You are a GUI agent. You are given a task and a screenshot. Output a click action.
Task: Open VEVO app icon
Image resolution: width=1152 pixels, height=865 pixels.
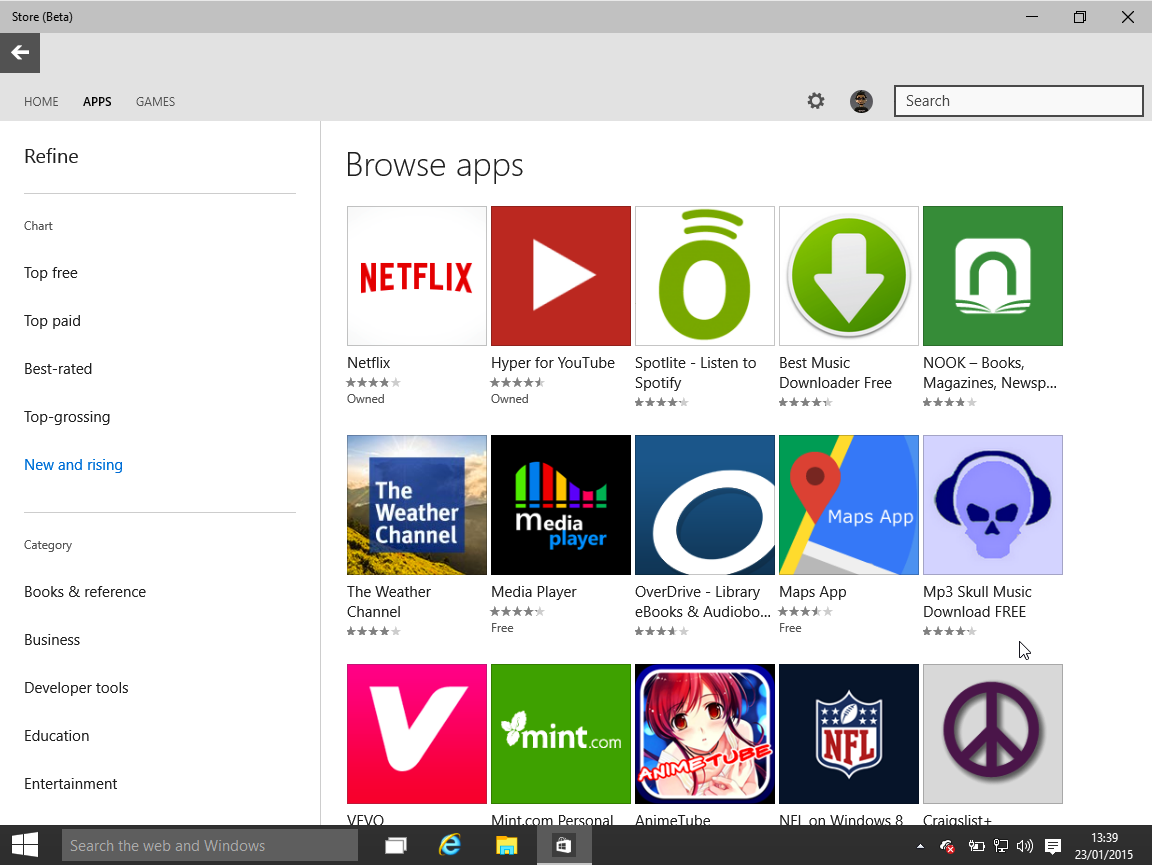(417, 733)
